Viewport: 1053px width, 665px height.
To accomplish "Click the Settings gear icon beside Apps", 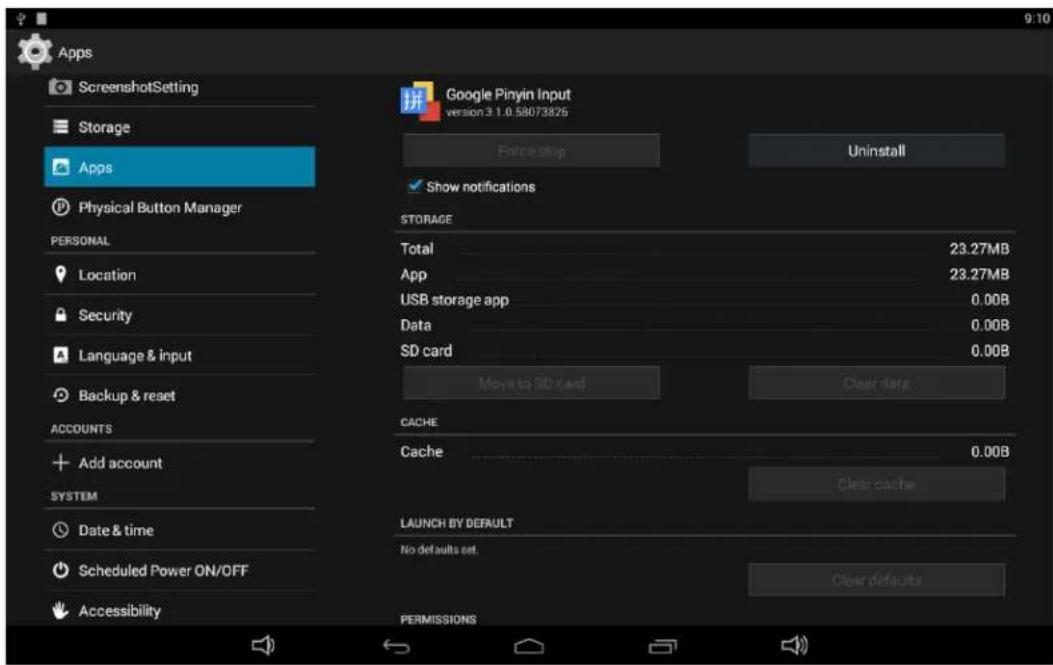I will 34,52.
